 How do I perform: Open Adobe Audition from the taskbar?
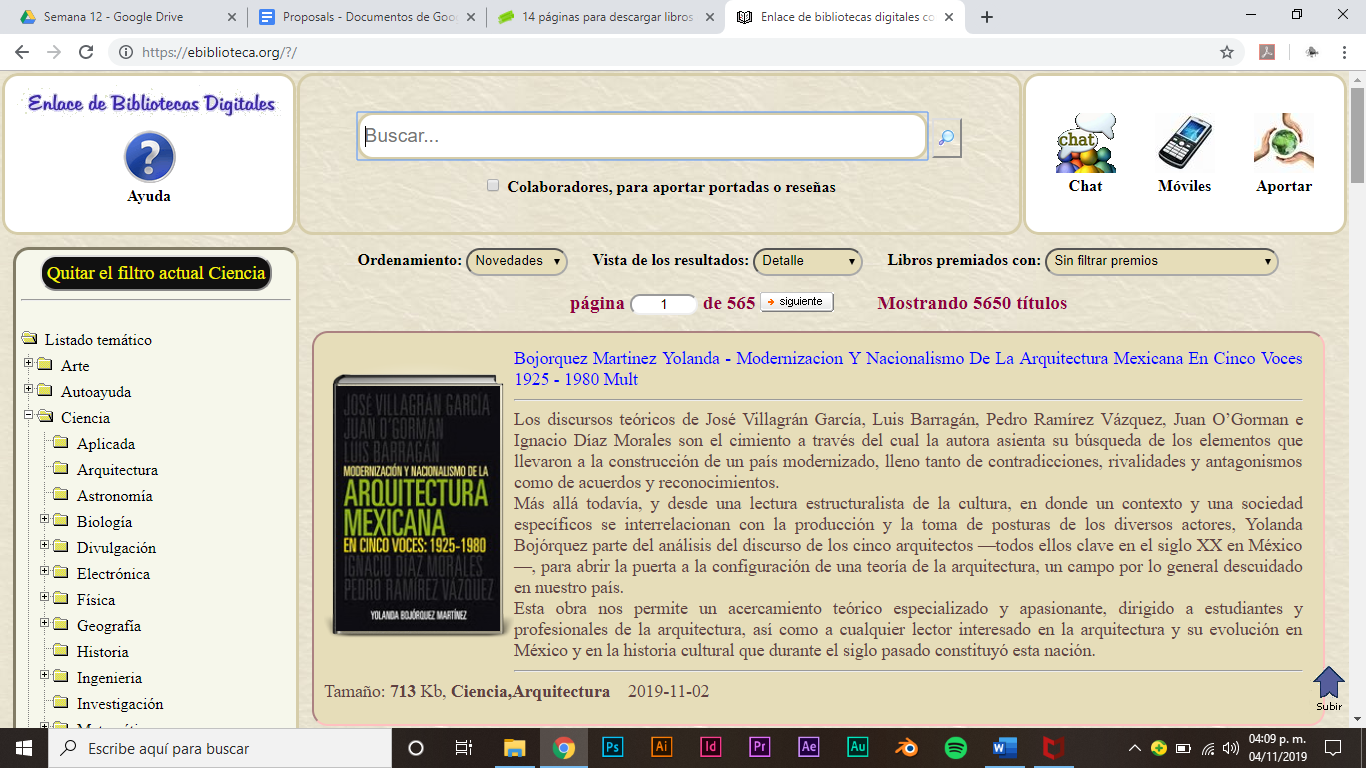point(858,747)
